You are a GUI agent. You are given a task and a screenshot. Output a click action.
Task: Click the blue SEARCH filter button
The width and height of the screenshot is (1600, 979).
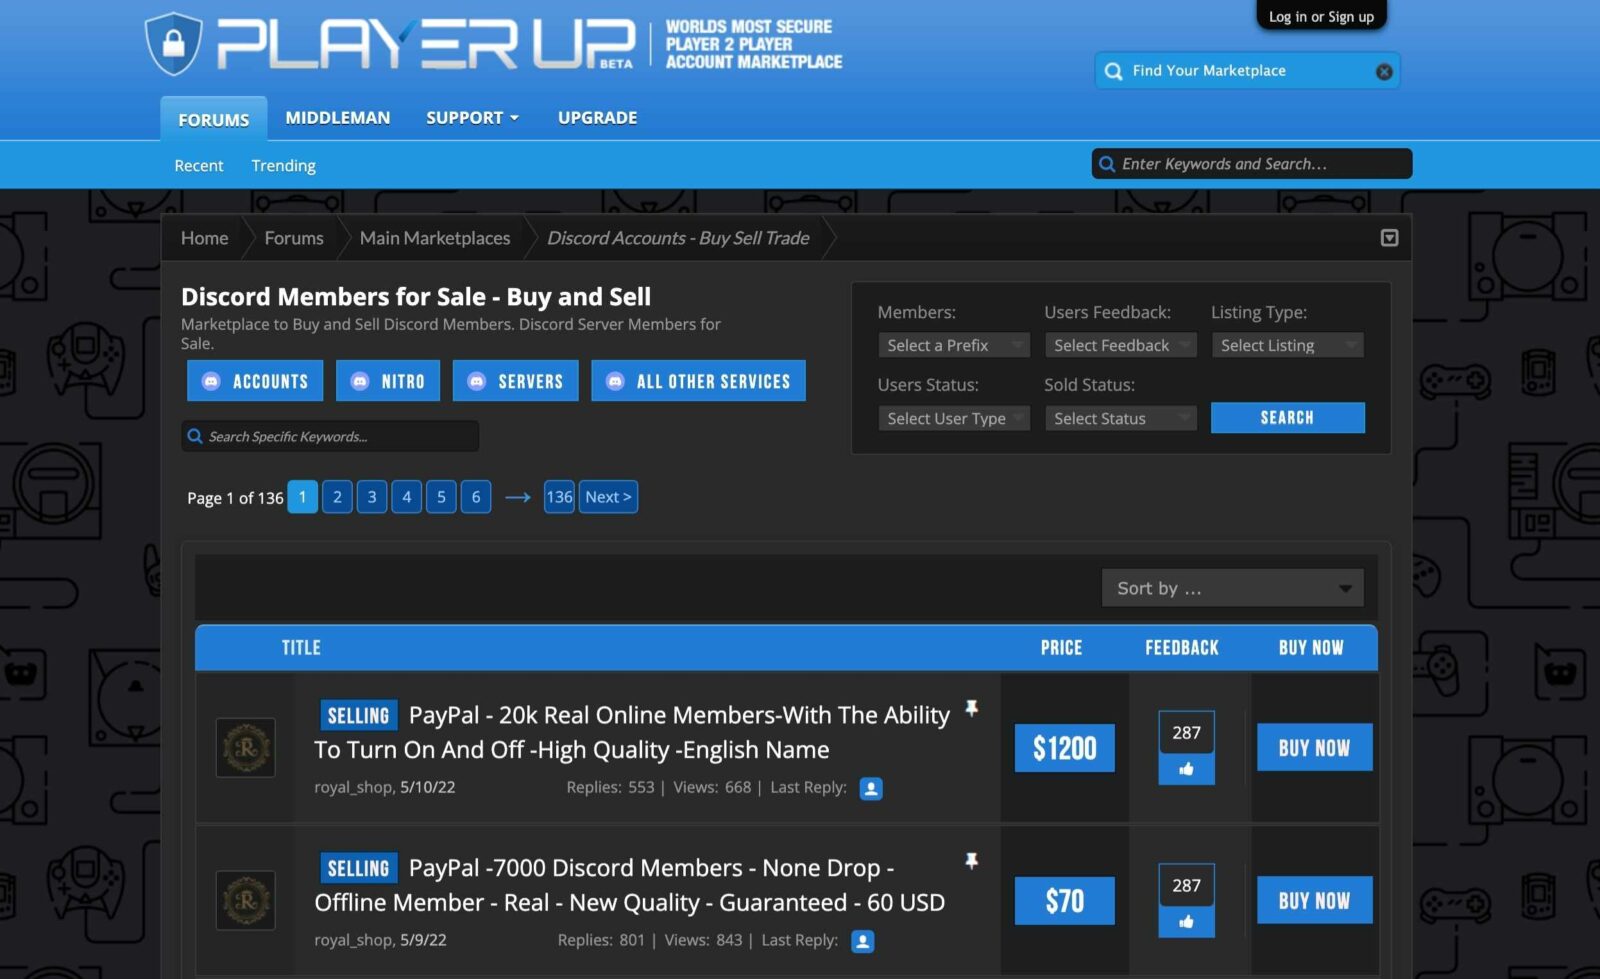pyautogui.click(x=1287, y=418)
